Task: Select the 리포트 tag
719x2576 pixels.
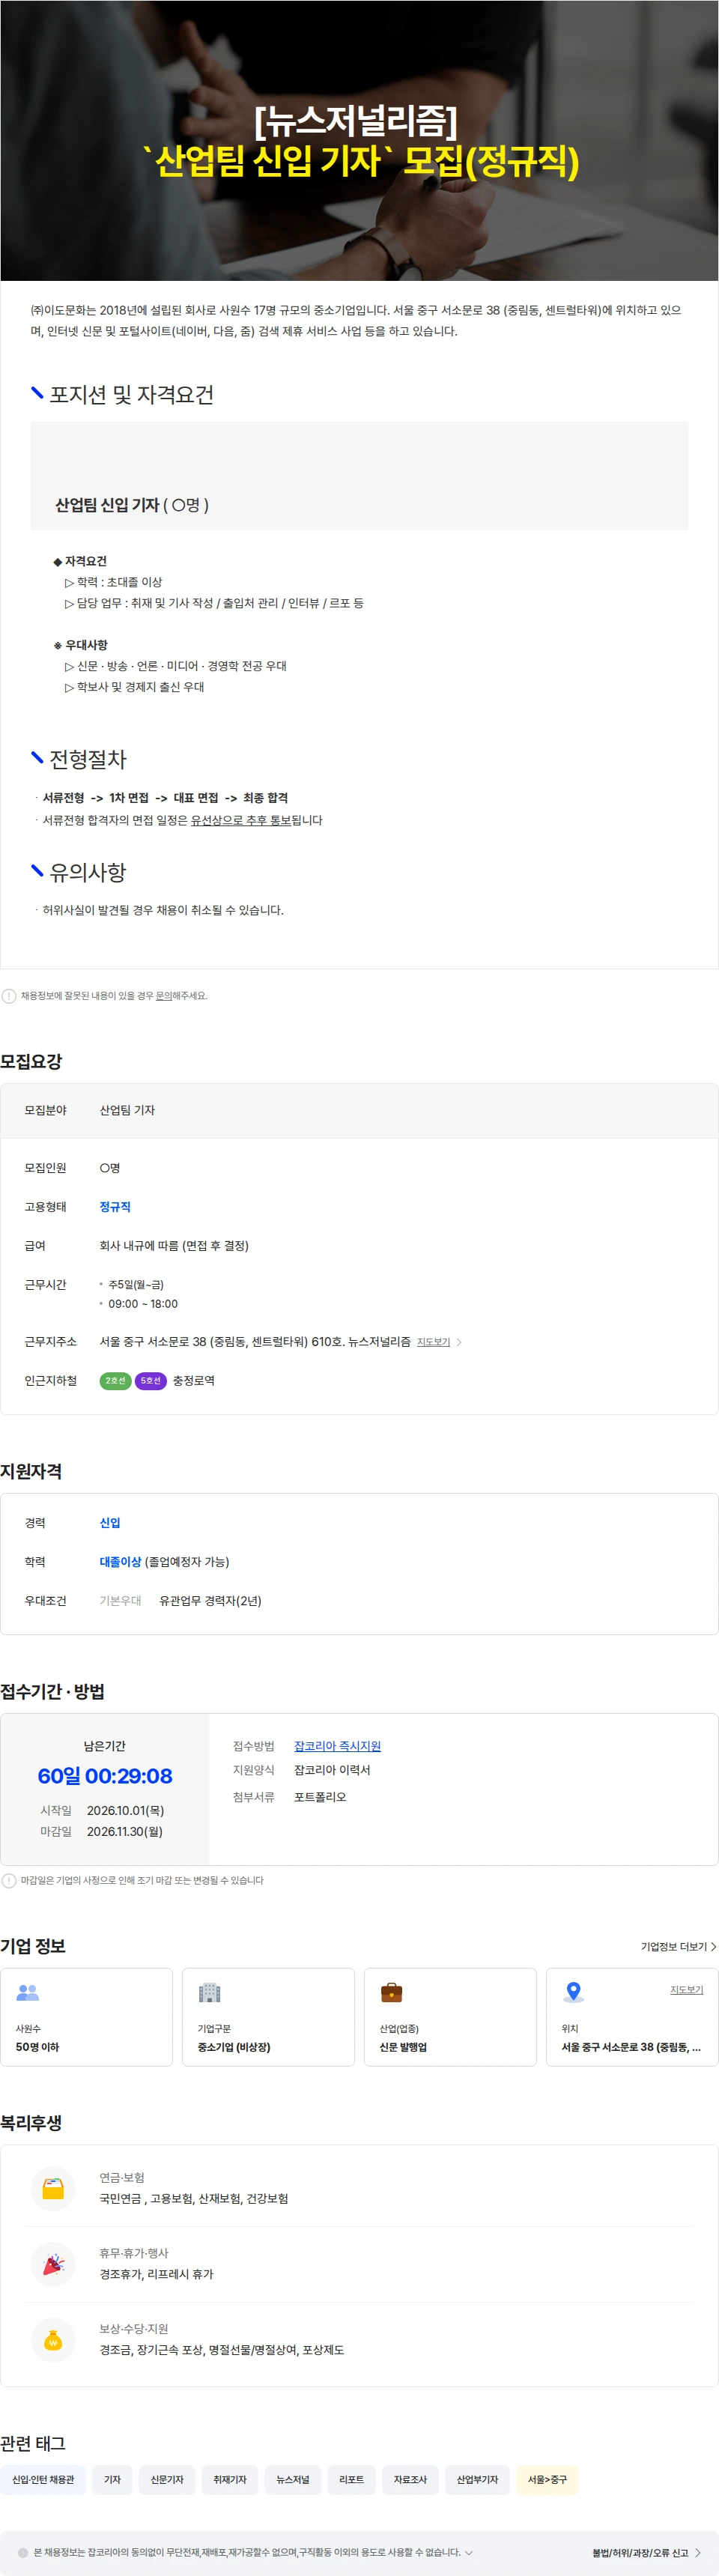Action: 351,2479
